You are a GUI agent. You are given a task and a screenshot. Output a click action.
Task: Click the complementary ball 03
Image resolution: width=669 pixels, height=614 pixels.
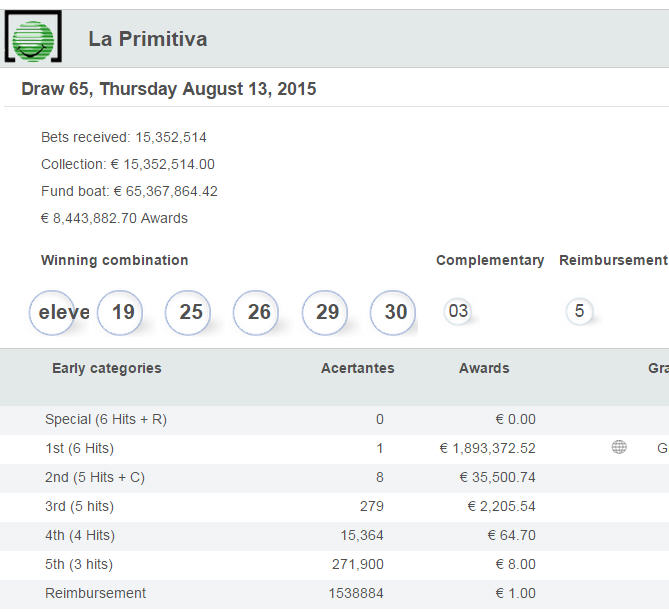pos(458,311)
